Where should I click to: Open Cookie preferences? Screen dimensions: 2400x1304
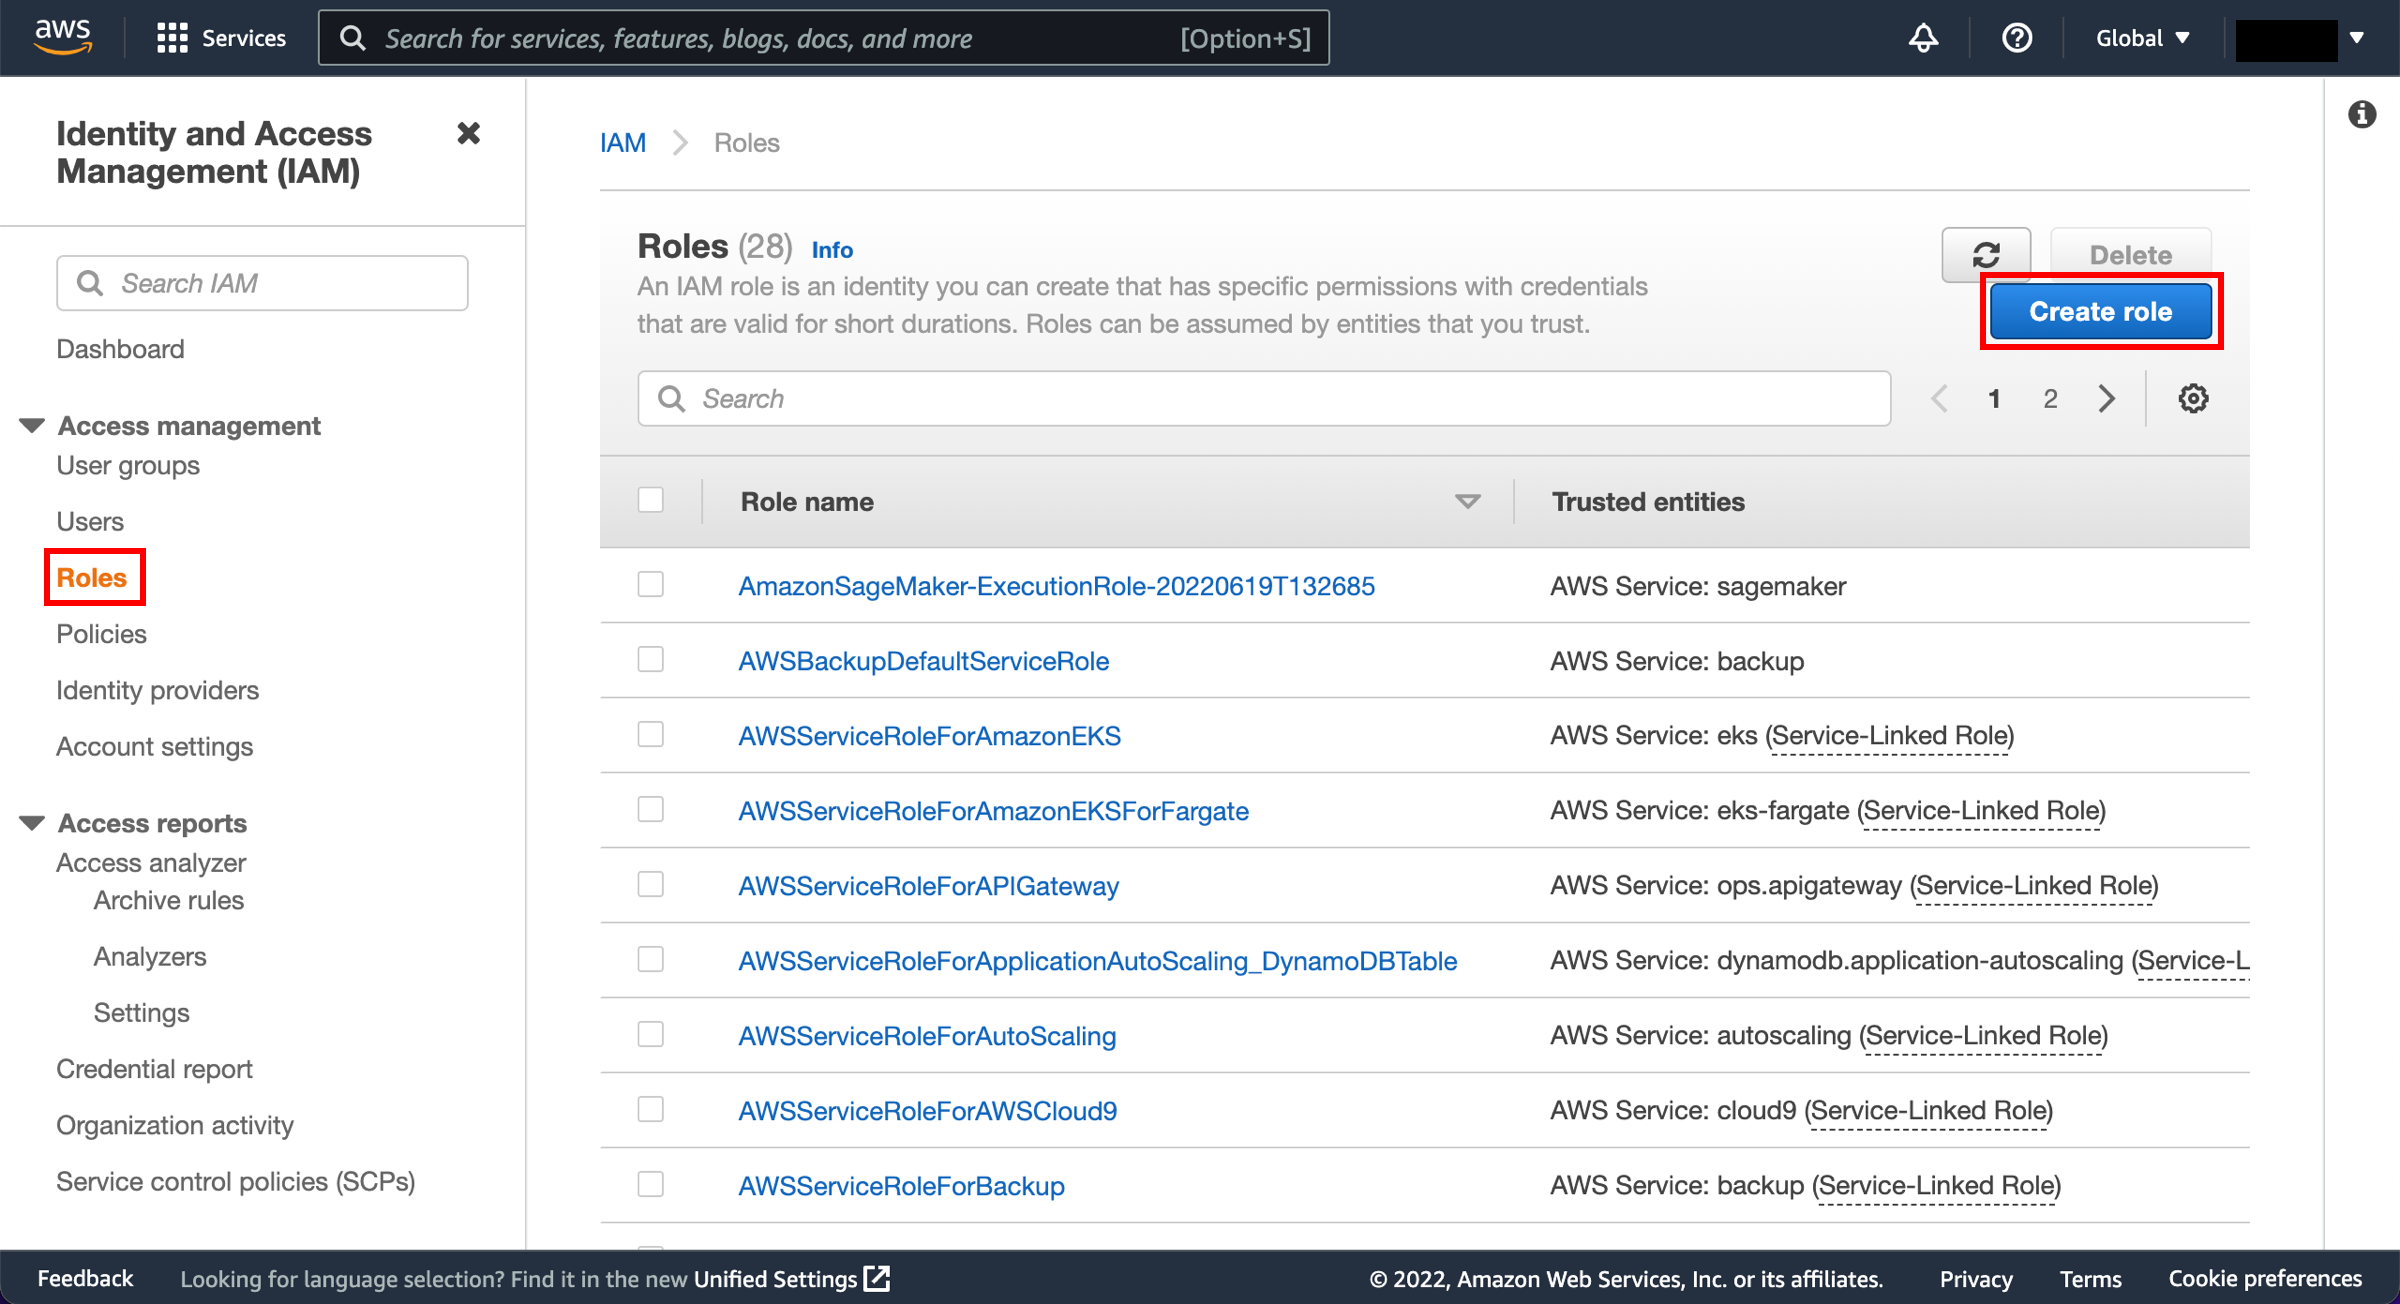2265,1278
